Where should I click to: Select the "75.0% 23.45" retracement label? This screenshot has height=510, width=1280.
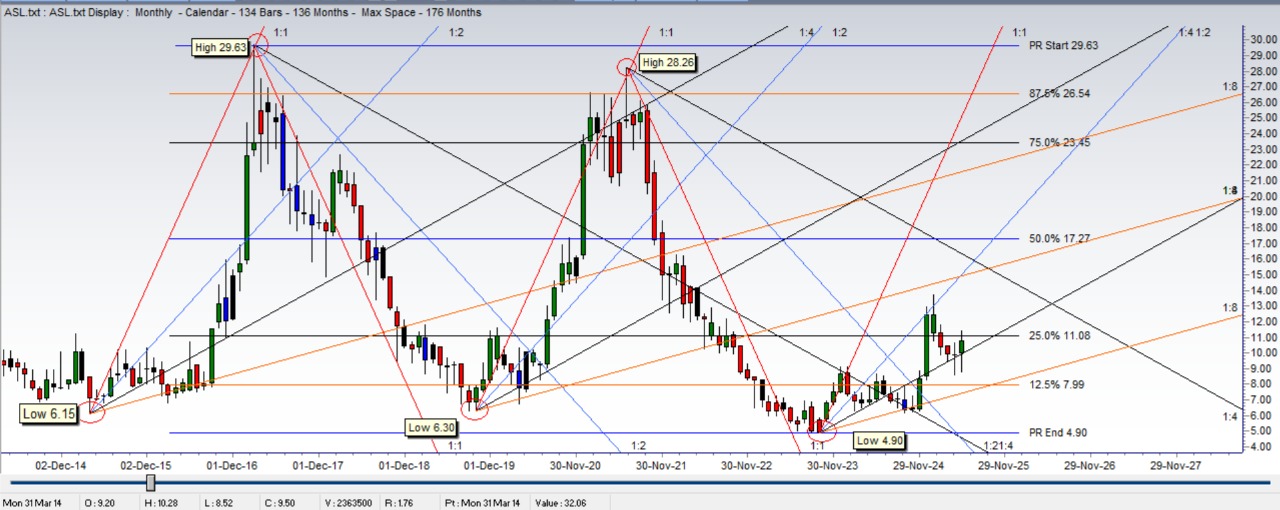(x=1060, y=142)
